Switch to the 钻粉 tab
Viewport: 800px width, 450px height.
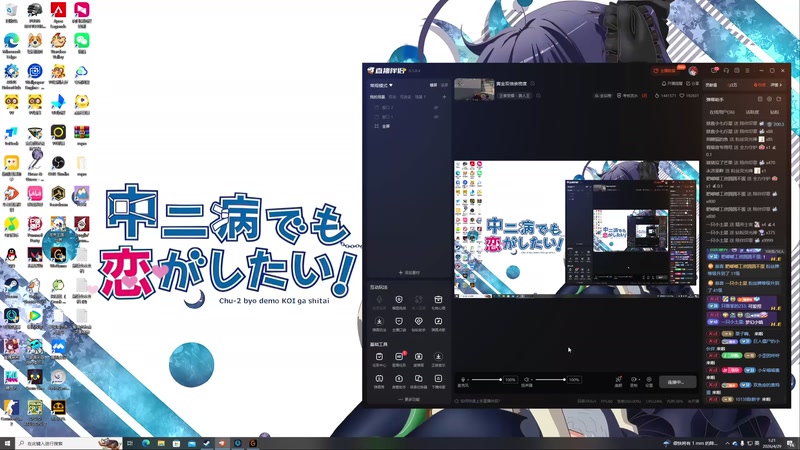[x=774, y=112]
